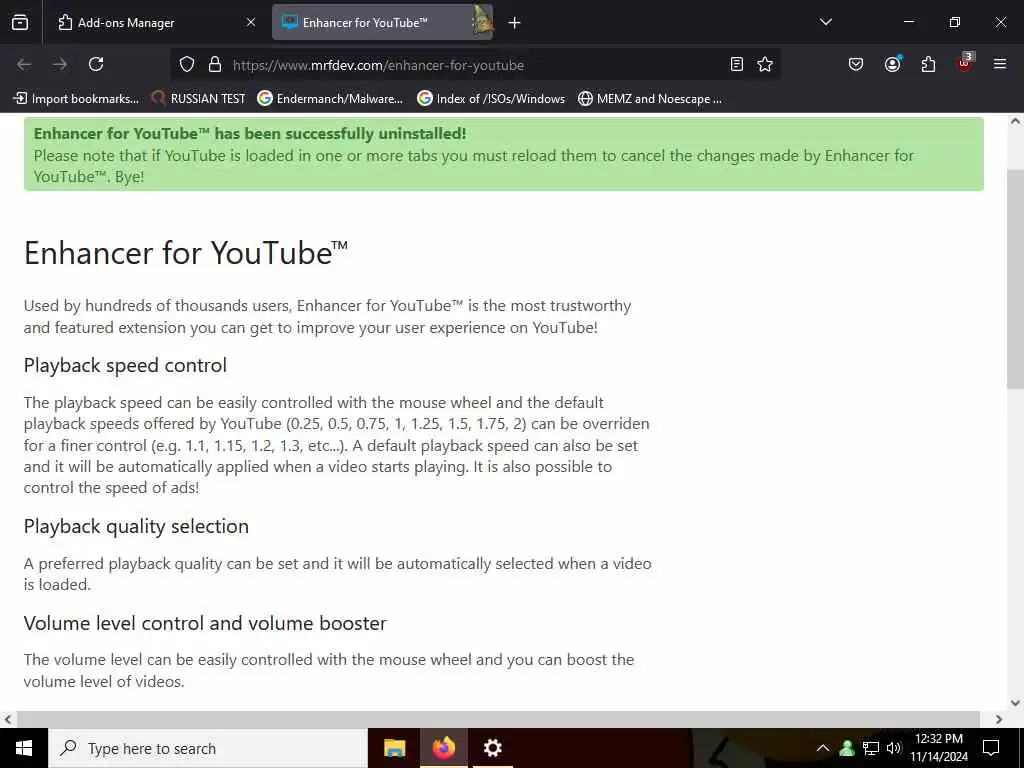Click Volume level control and volume booster heading

205,623
